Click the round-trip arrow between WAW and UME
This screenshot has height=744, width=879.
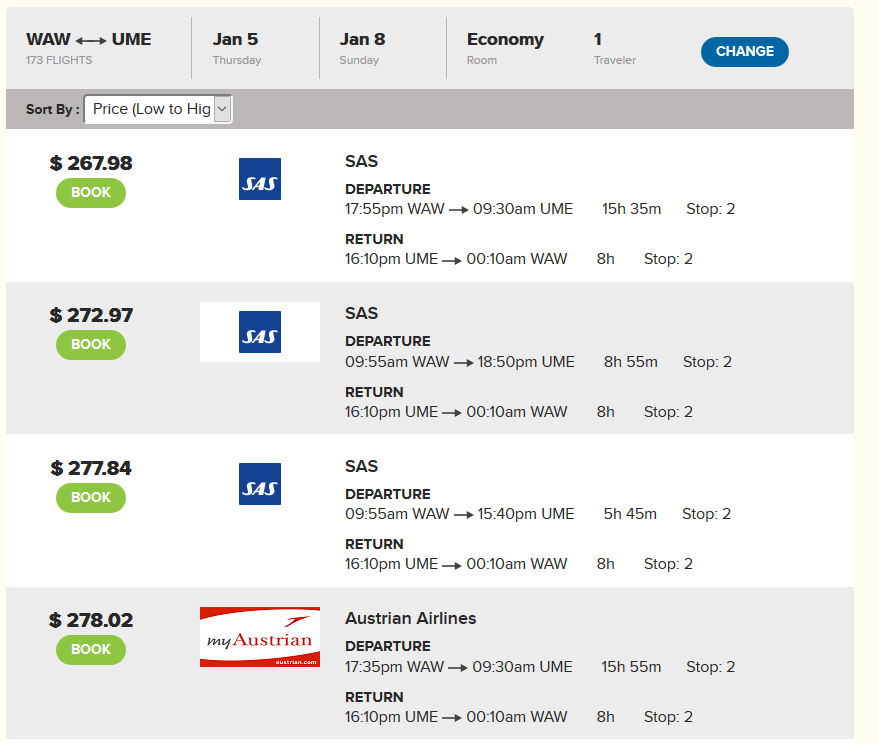(91, 41)
